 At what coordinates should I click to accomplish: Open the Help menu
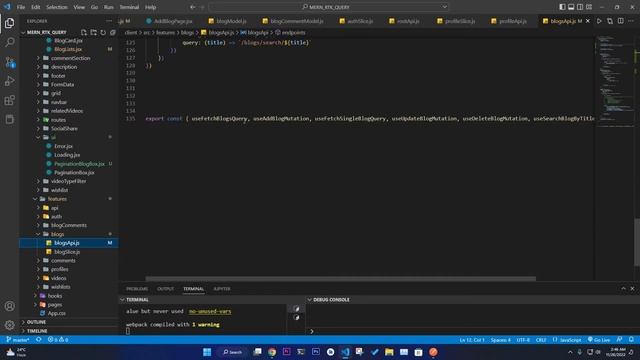click(x=150, y=7)
